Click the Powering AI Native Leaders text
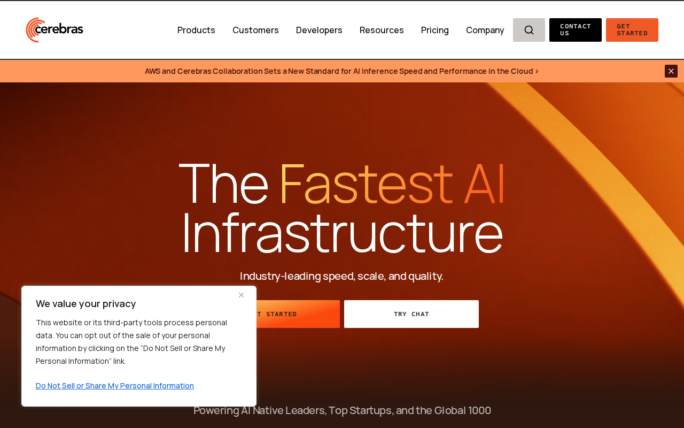The image size is (684, 428). tap(341, 410)
